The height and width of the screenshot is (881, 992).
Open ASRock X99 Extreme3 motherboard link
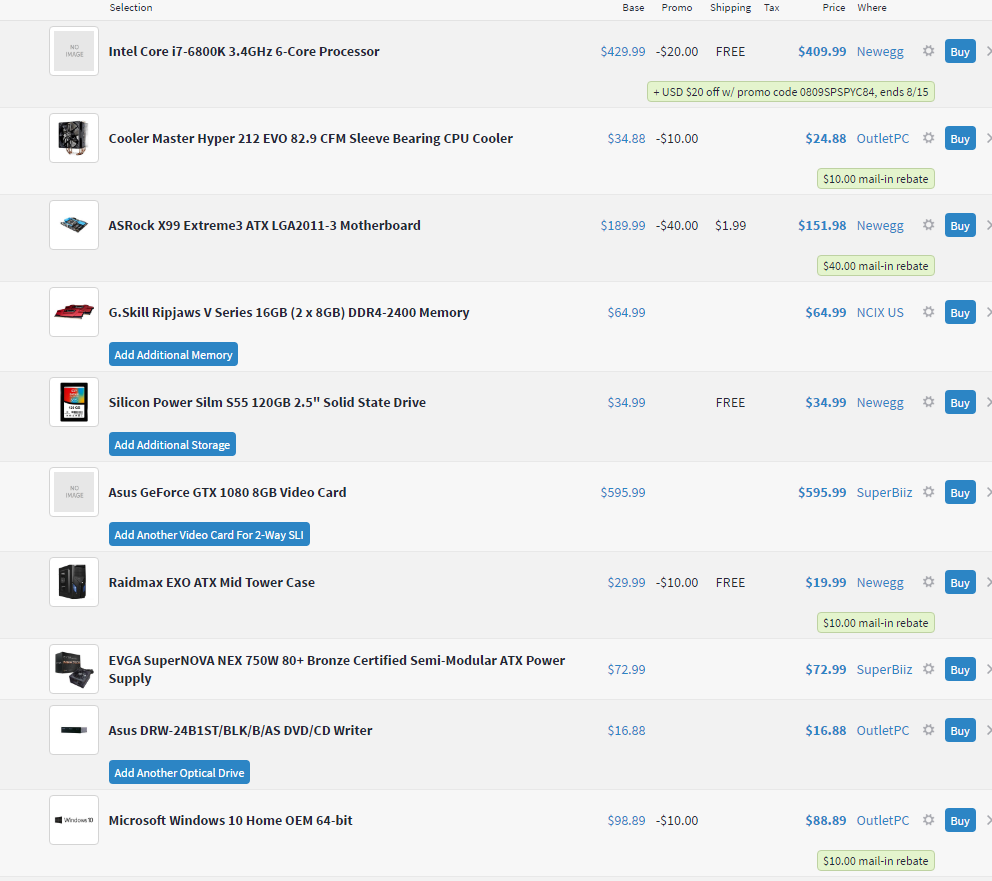tap(264, 225)
